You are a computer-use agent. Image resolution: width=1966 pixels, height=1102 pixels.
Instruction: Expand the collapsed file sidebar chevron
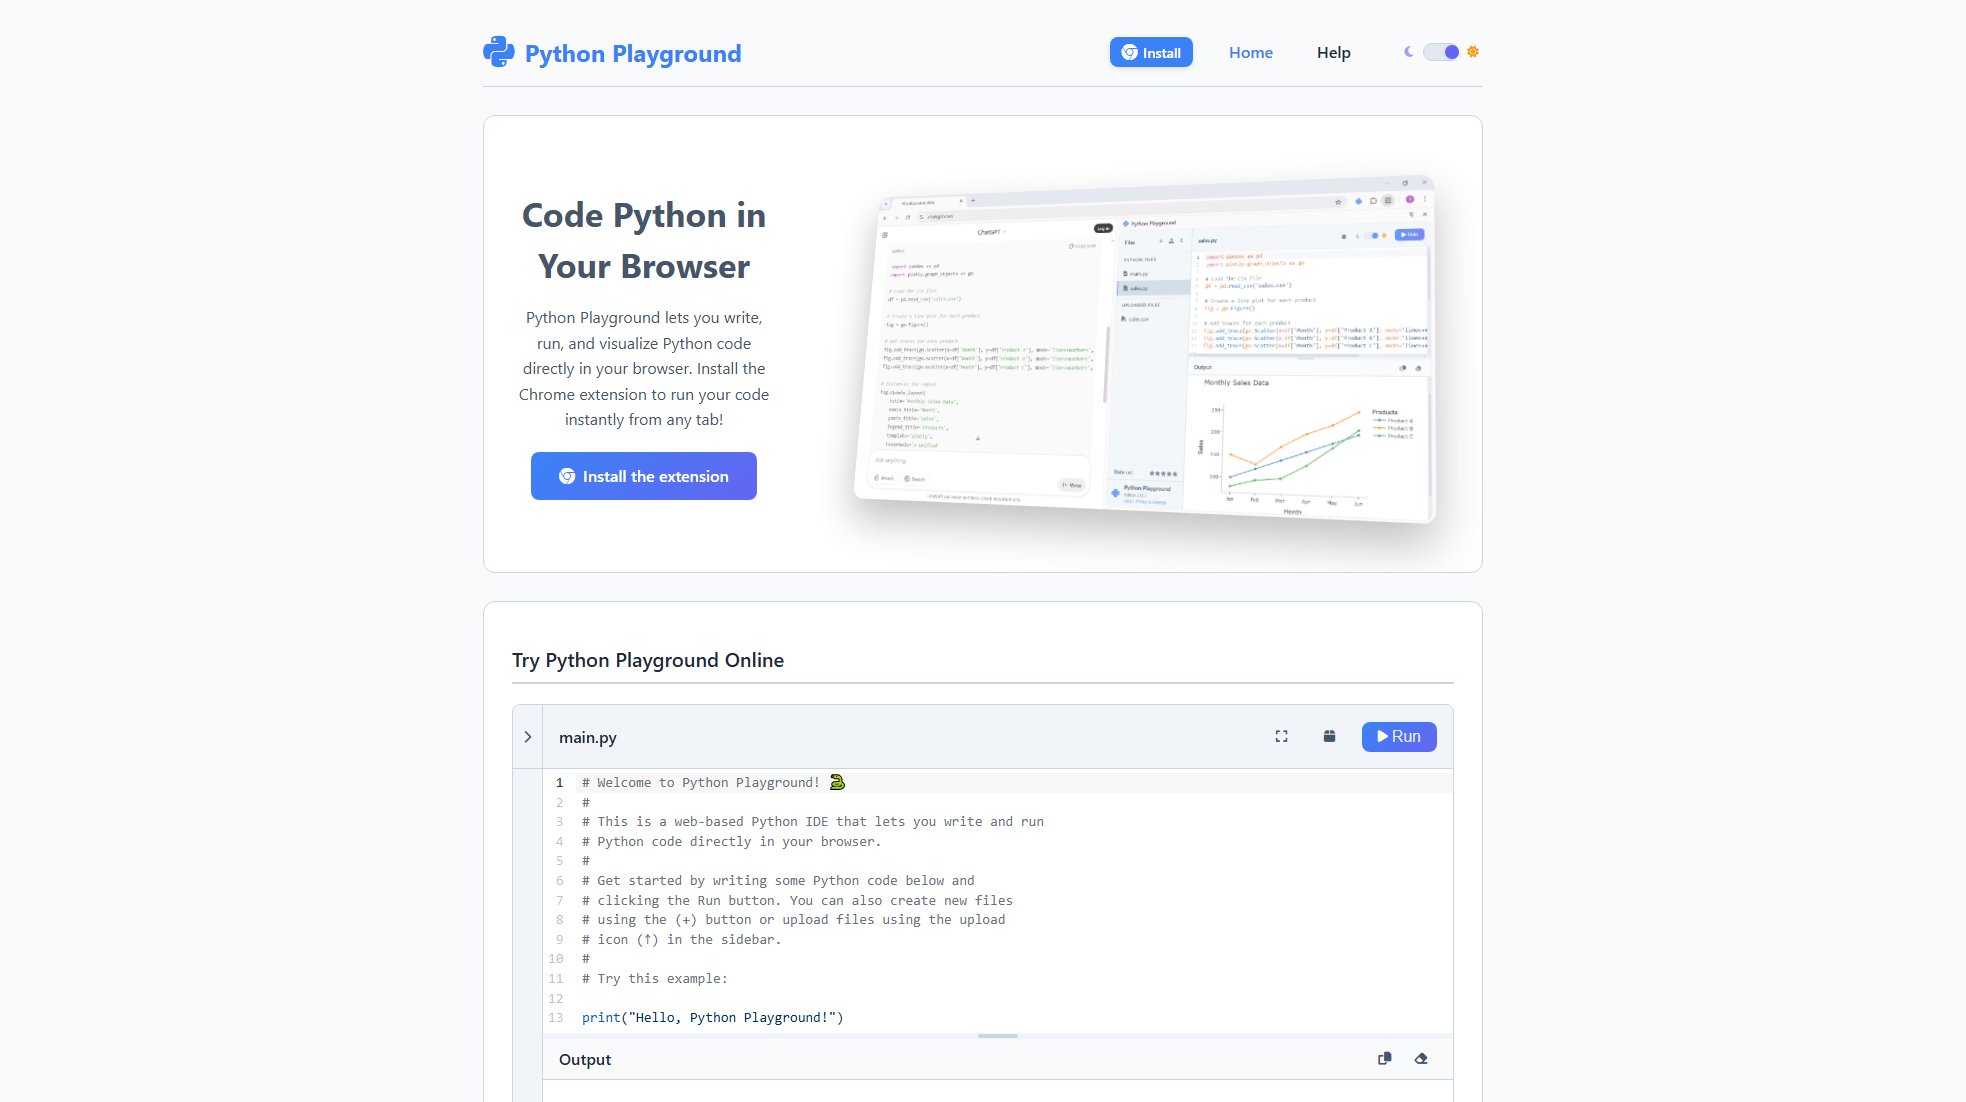pos(527,736)
